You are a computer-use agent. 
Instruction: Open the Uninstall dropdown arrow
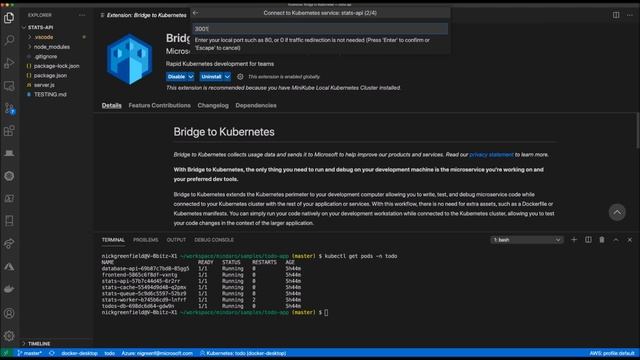pos(227,77)
